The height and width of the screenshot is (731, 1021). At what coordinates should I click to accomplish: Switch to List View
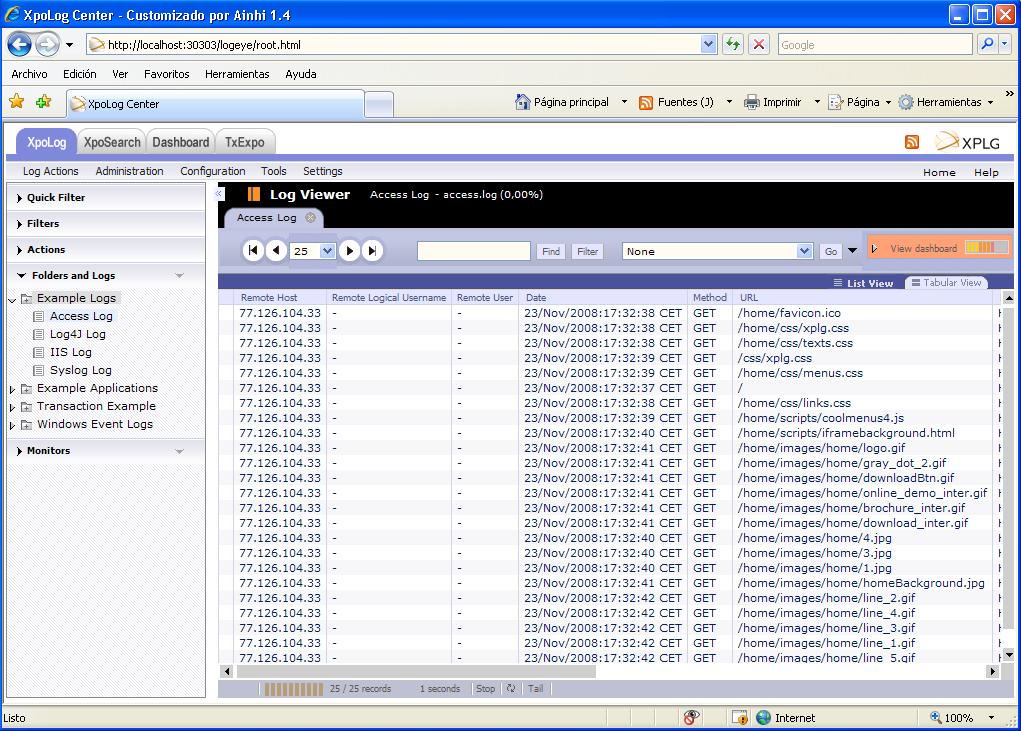click(x=863, y=283)
